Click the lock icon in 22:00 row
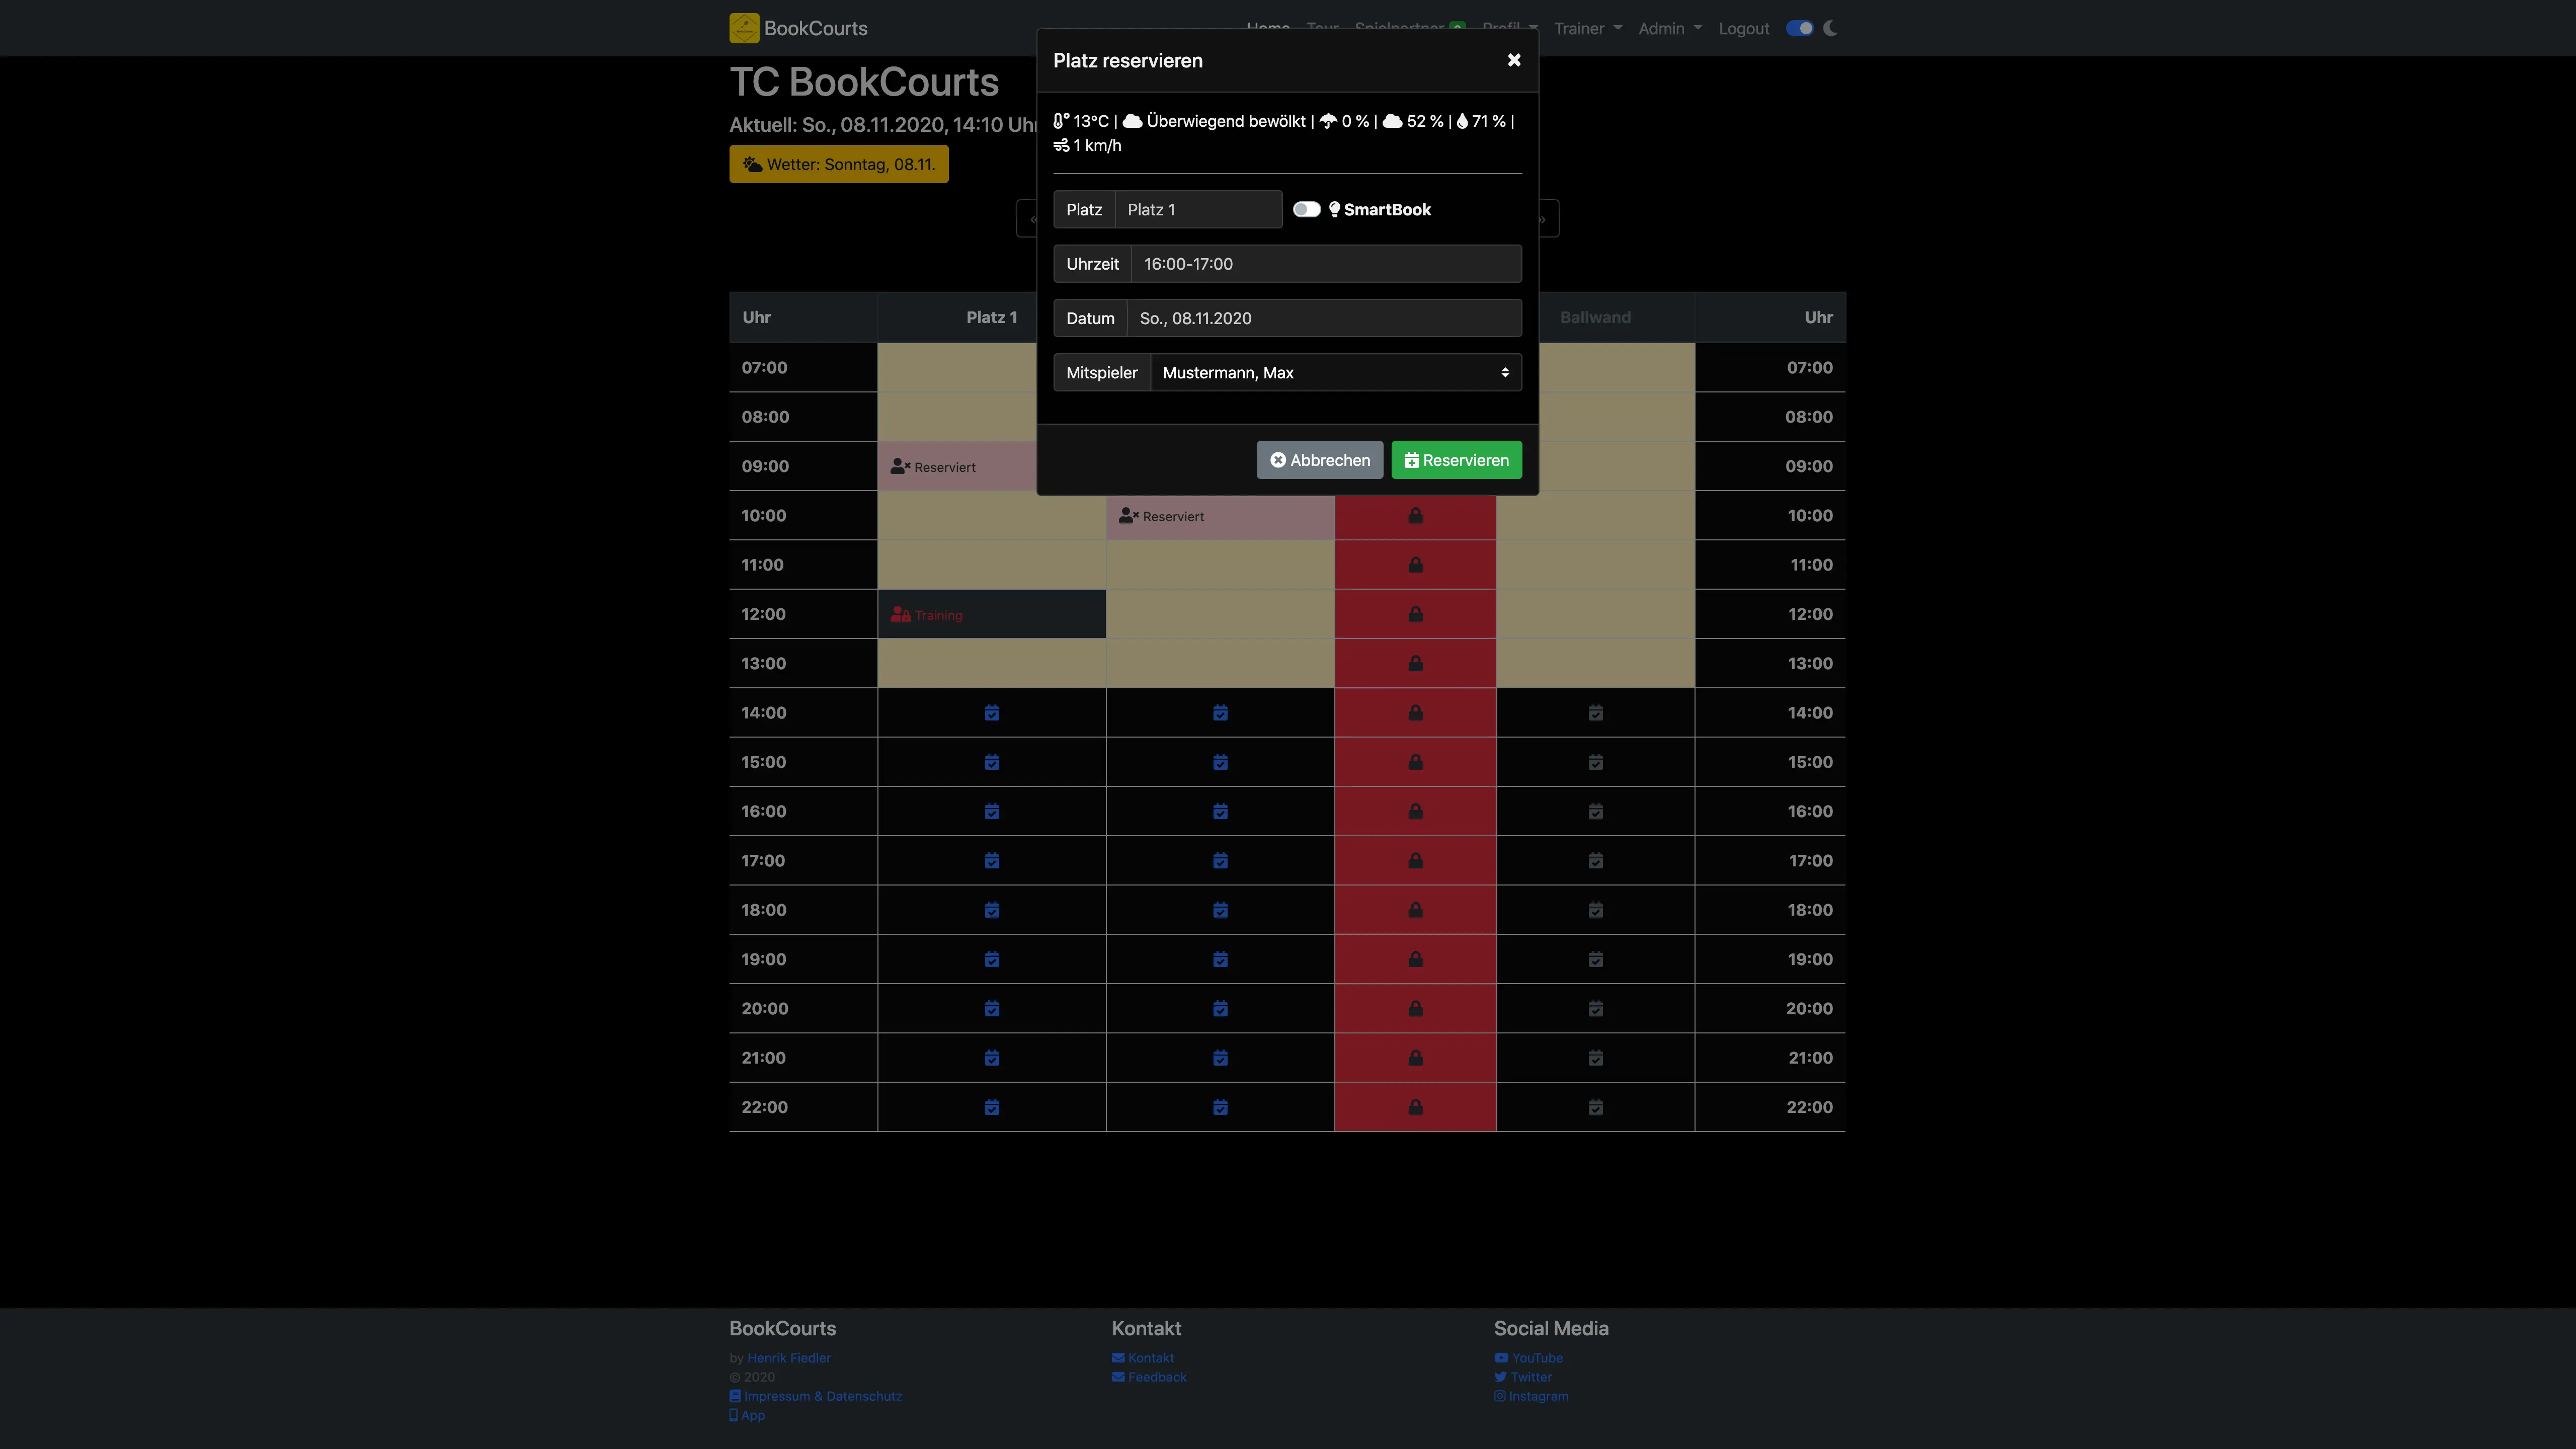Viewport: 2576px width, 1449px height. (x=1415, y=1107)
